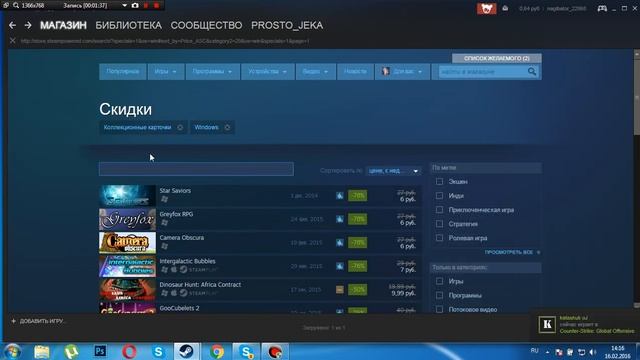Screen dimensions: 640x360
Task: Check the Стратегия tag filter
Action: pyautogui.click(x=439, y=224)
